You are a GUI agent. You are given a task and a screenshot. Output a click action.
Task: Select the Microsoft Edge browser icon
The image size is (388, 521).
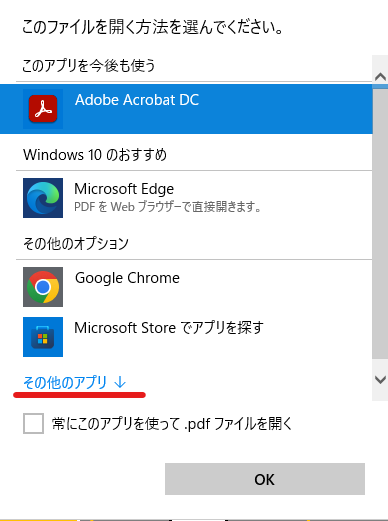(x=43, y=198)
